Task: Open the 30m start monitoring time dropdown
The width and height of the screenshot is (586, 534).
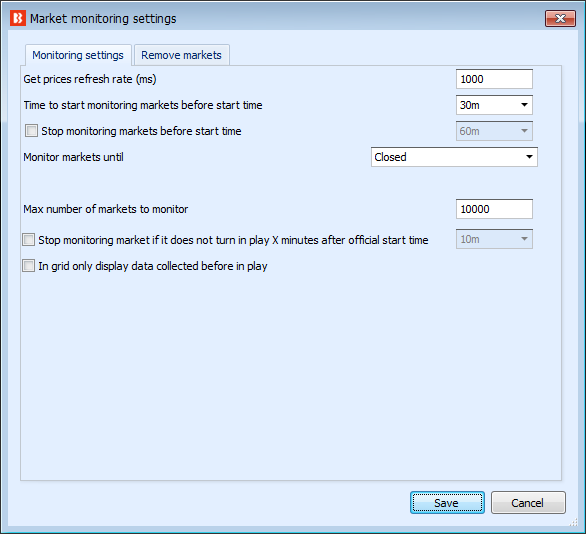Action: pos(494,105)
